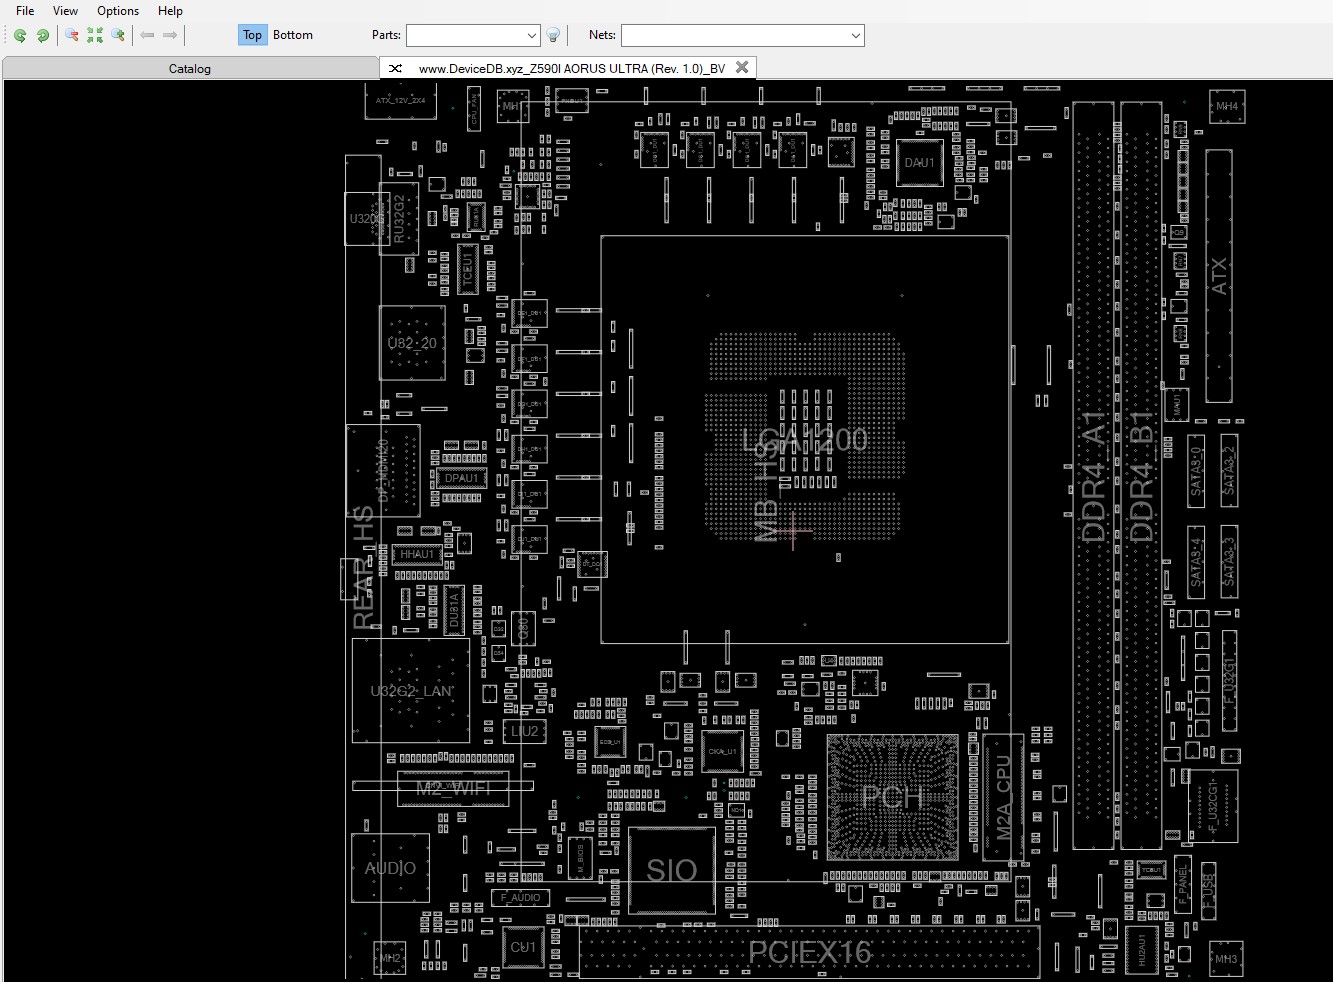Image resolution: width=1333 pixels, height=982 pixels.
Task: Select the HHAU1 component
Action: point(418,554)
